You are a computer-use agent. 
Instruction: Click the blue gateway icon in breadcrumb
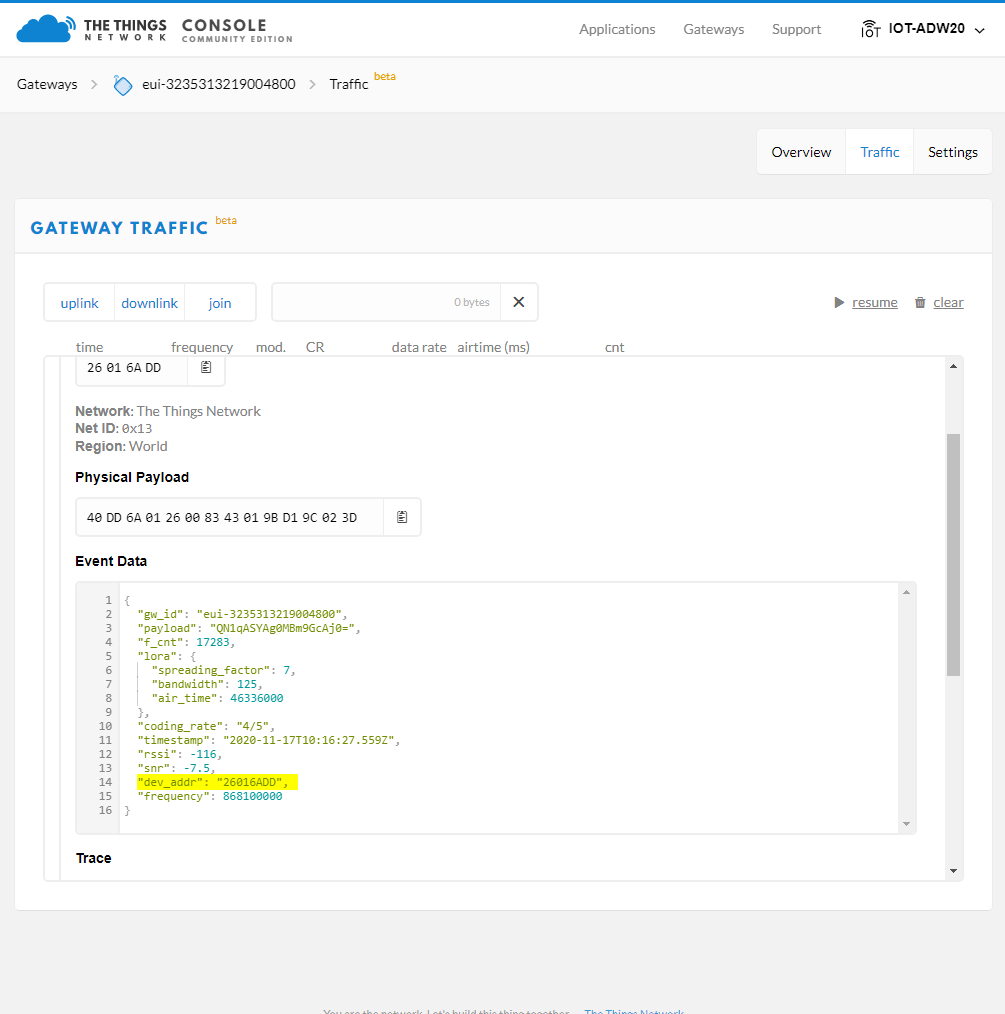[x=122, y=85]
